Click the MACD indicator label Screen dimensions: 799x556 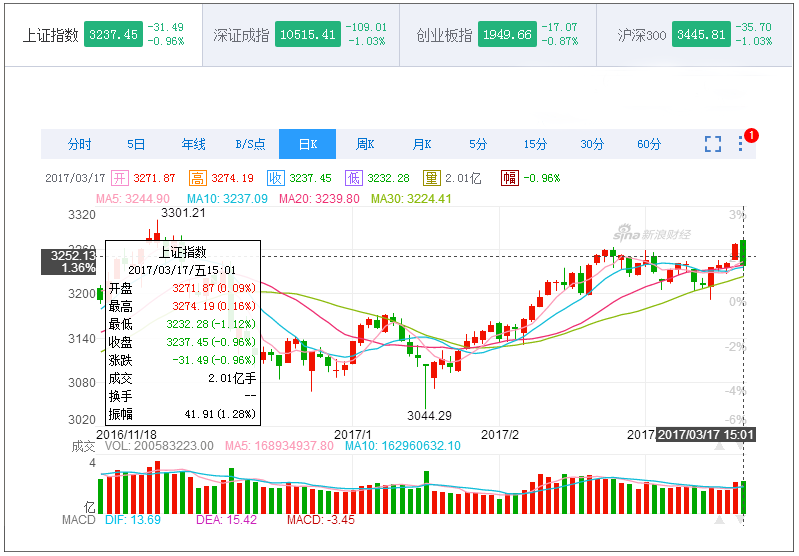(x=78, y=519)
